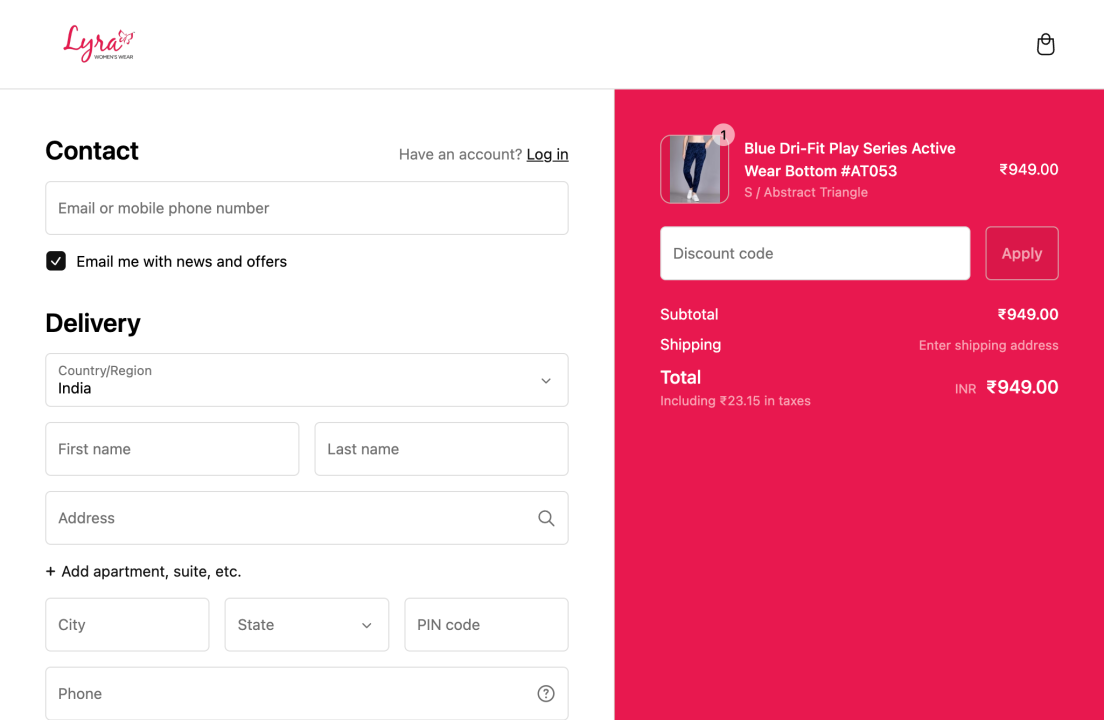
Task: Click Add apartment, suite, etc. link
Action: (x=151, y=572)
